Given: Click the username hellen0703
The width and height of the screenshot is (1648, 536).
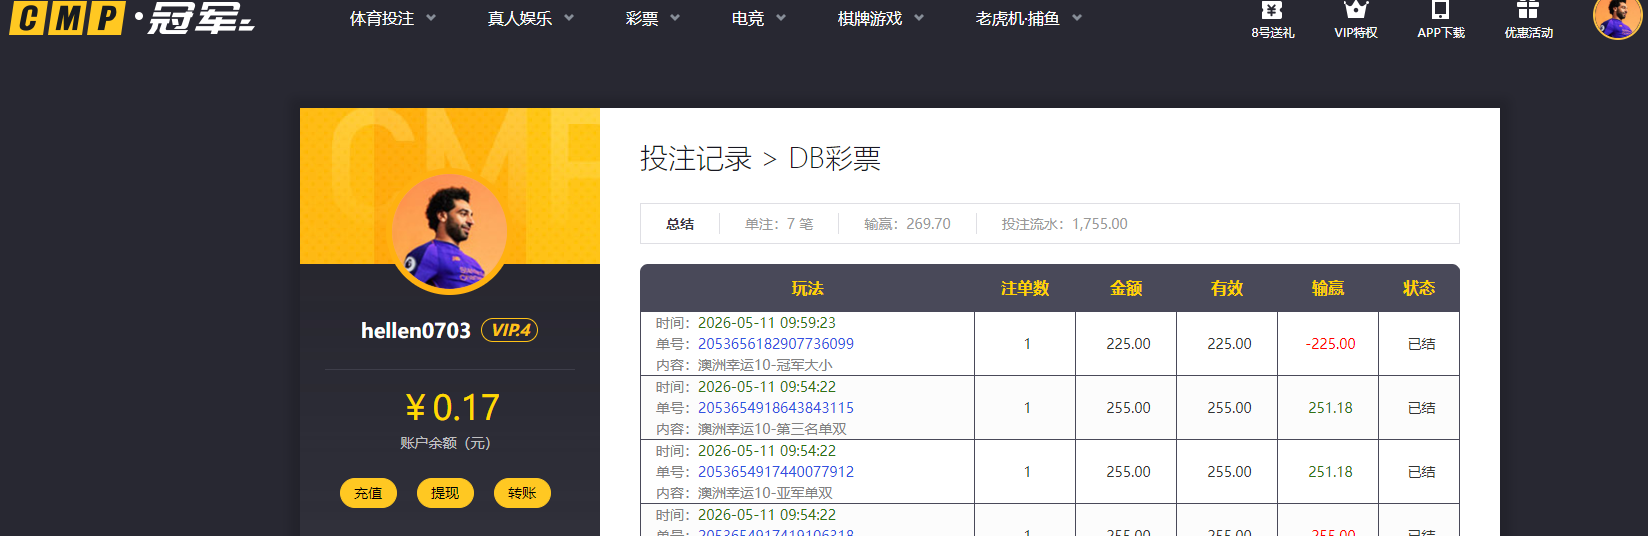Looking at the screenshot, I should [416, 331].
